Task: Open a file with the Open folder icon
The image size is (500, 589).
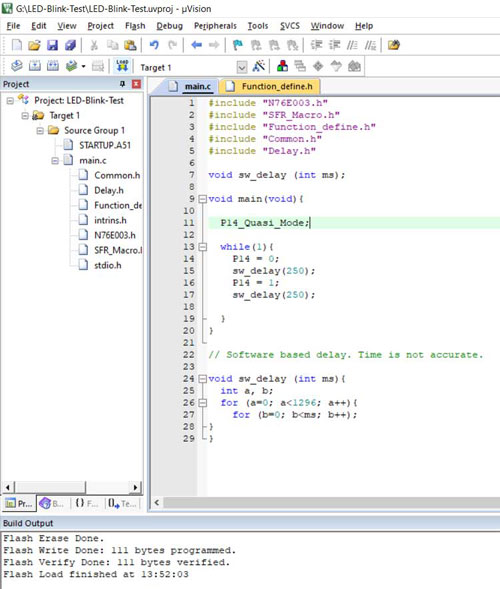Action: tap(34, 45)
